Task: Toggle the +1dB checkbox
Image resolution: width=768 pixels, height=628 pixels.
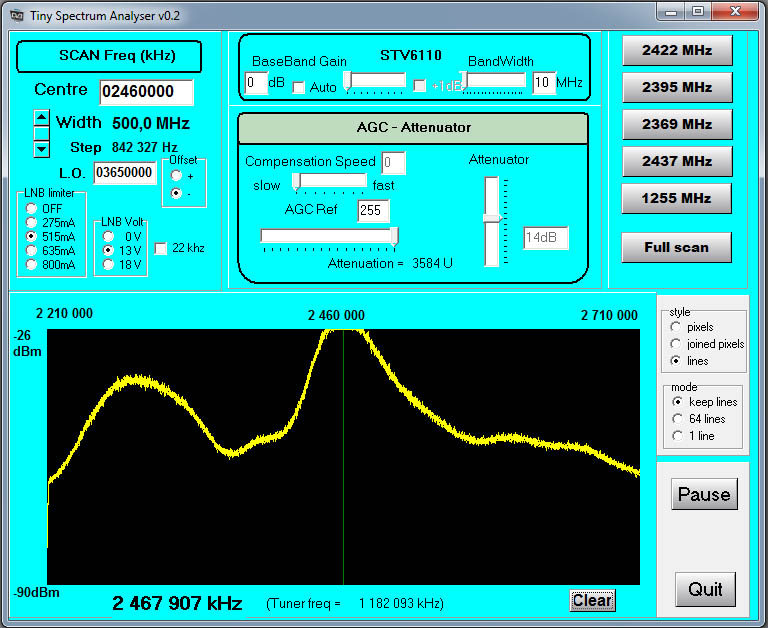Action: [x=419, y=86]
